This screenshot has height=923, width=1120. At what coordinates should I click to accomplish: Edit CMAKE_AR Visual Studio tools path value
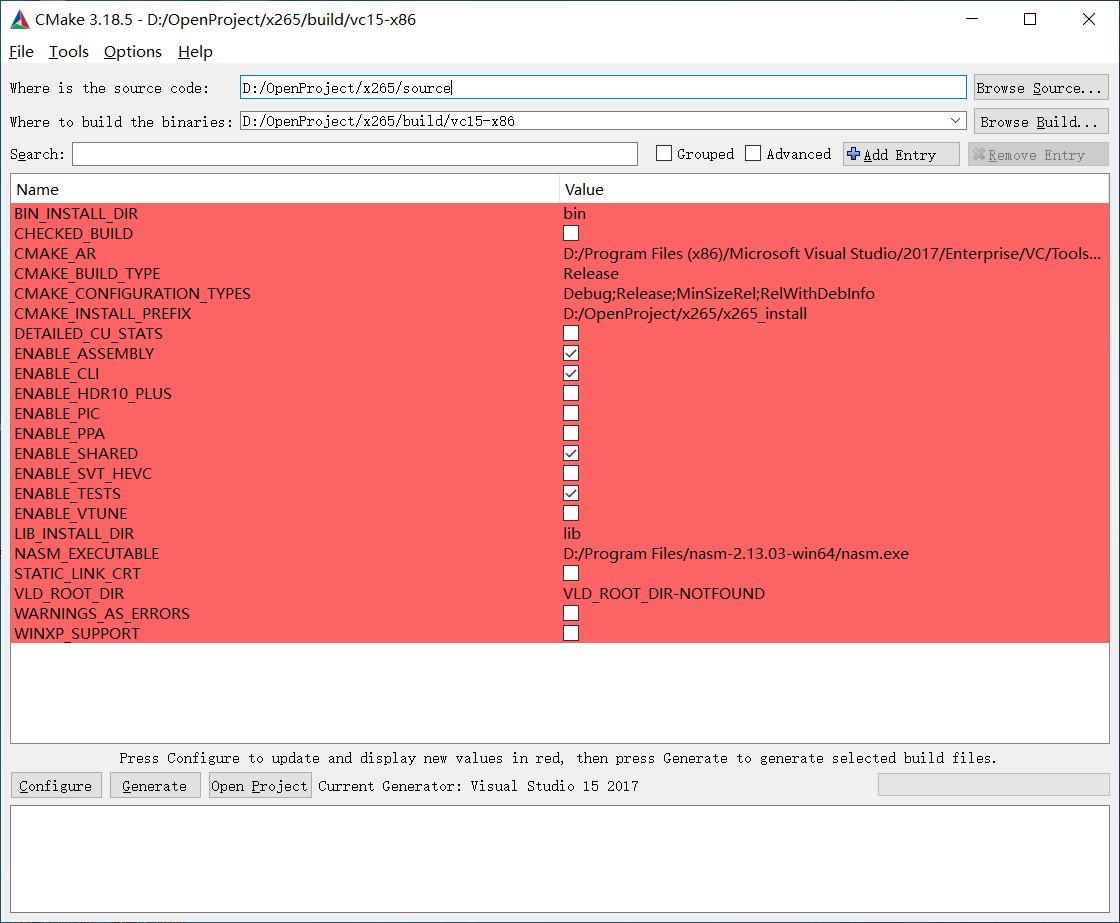click(832, 254)
